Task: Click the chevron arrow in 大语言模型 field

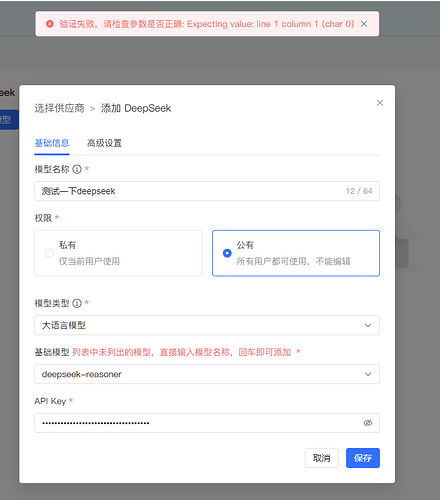Action: click(368, 325)
